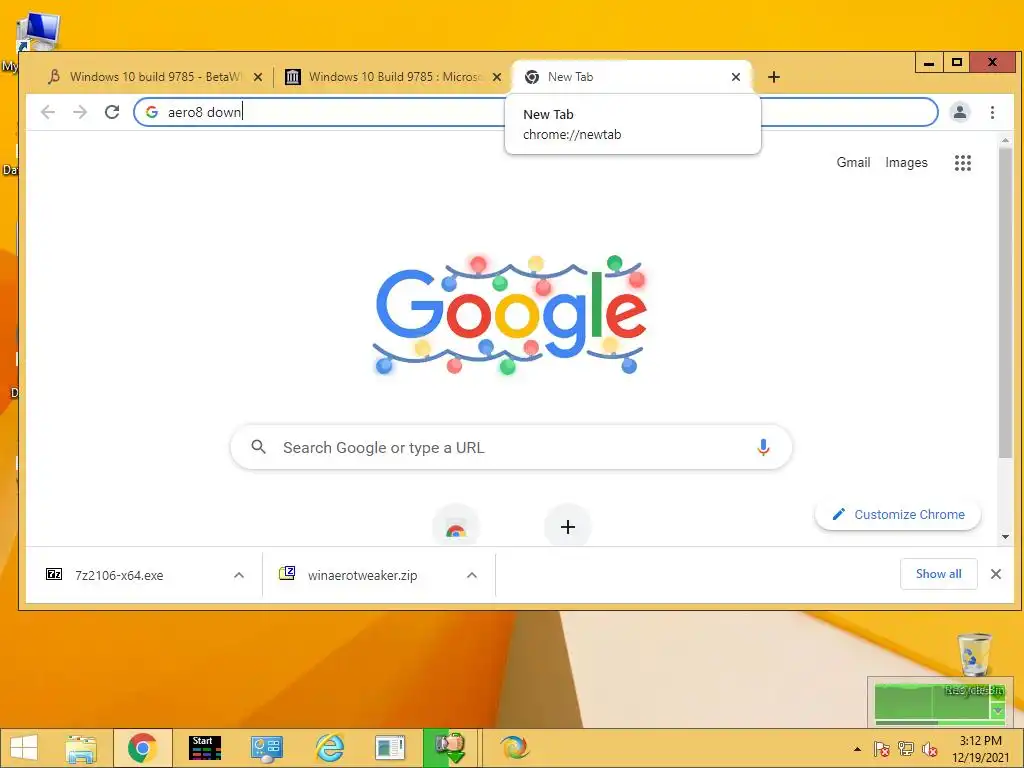Open the Action Center flag icon
Screen dimensions: 1024x768
click(x=881, y=749)
